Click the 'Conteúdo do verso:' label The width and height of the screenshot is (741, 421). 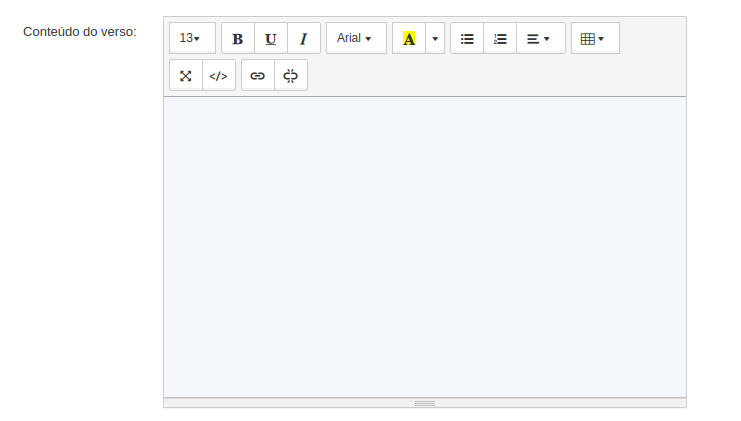tap(80, 32)
